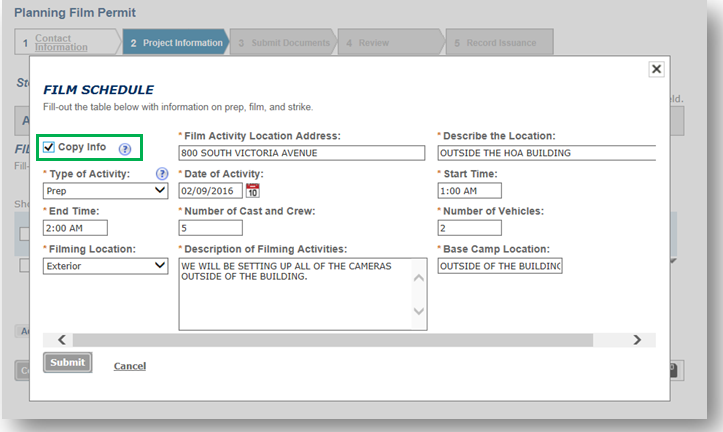Click help icon next to Copy Info
This screenshot has width=723, height=432.
[125, 149]
